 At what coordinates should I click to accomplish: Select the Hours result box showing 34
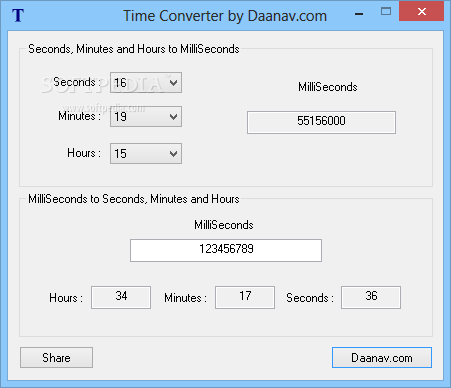pos(121,297)
